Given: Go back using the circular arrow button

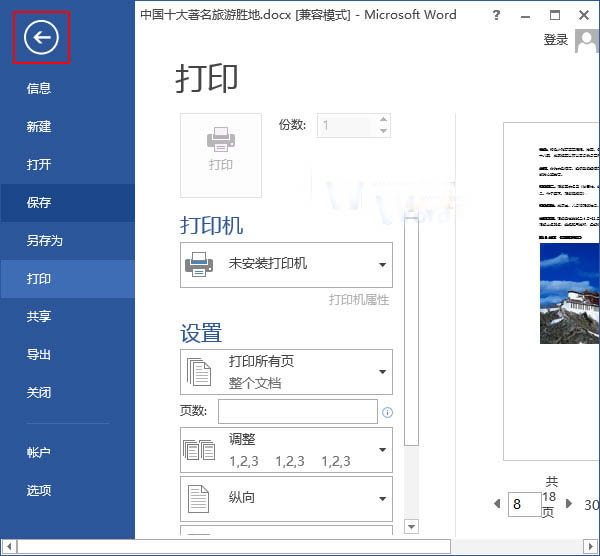Looking at the screenshot, I should point(41,38).
